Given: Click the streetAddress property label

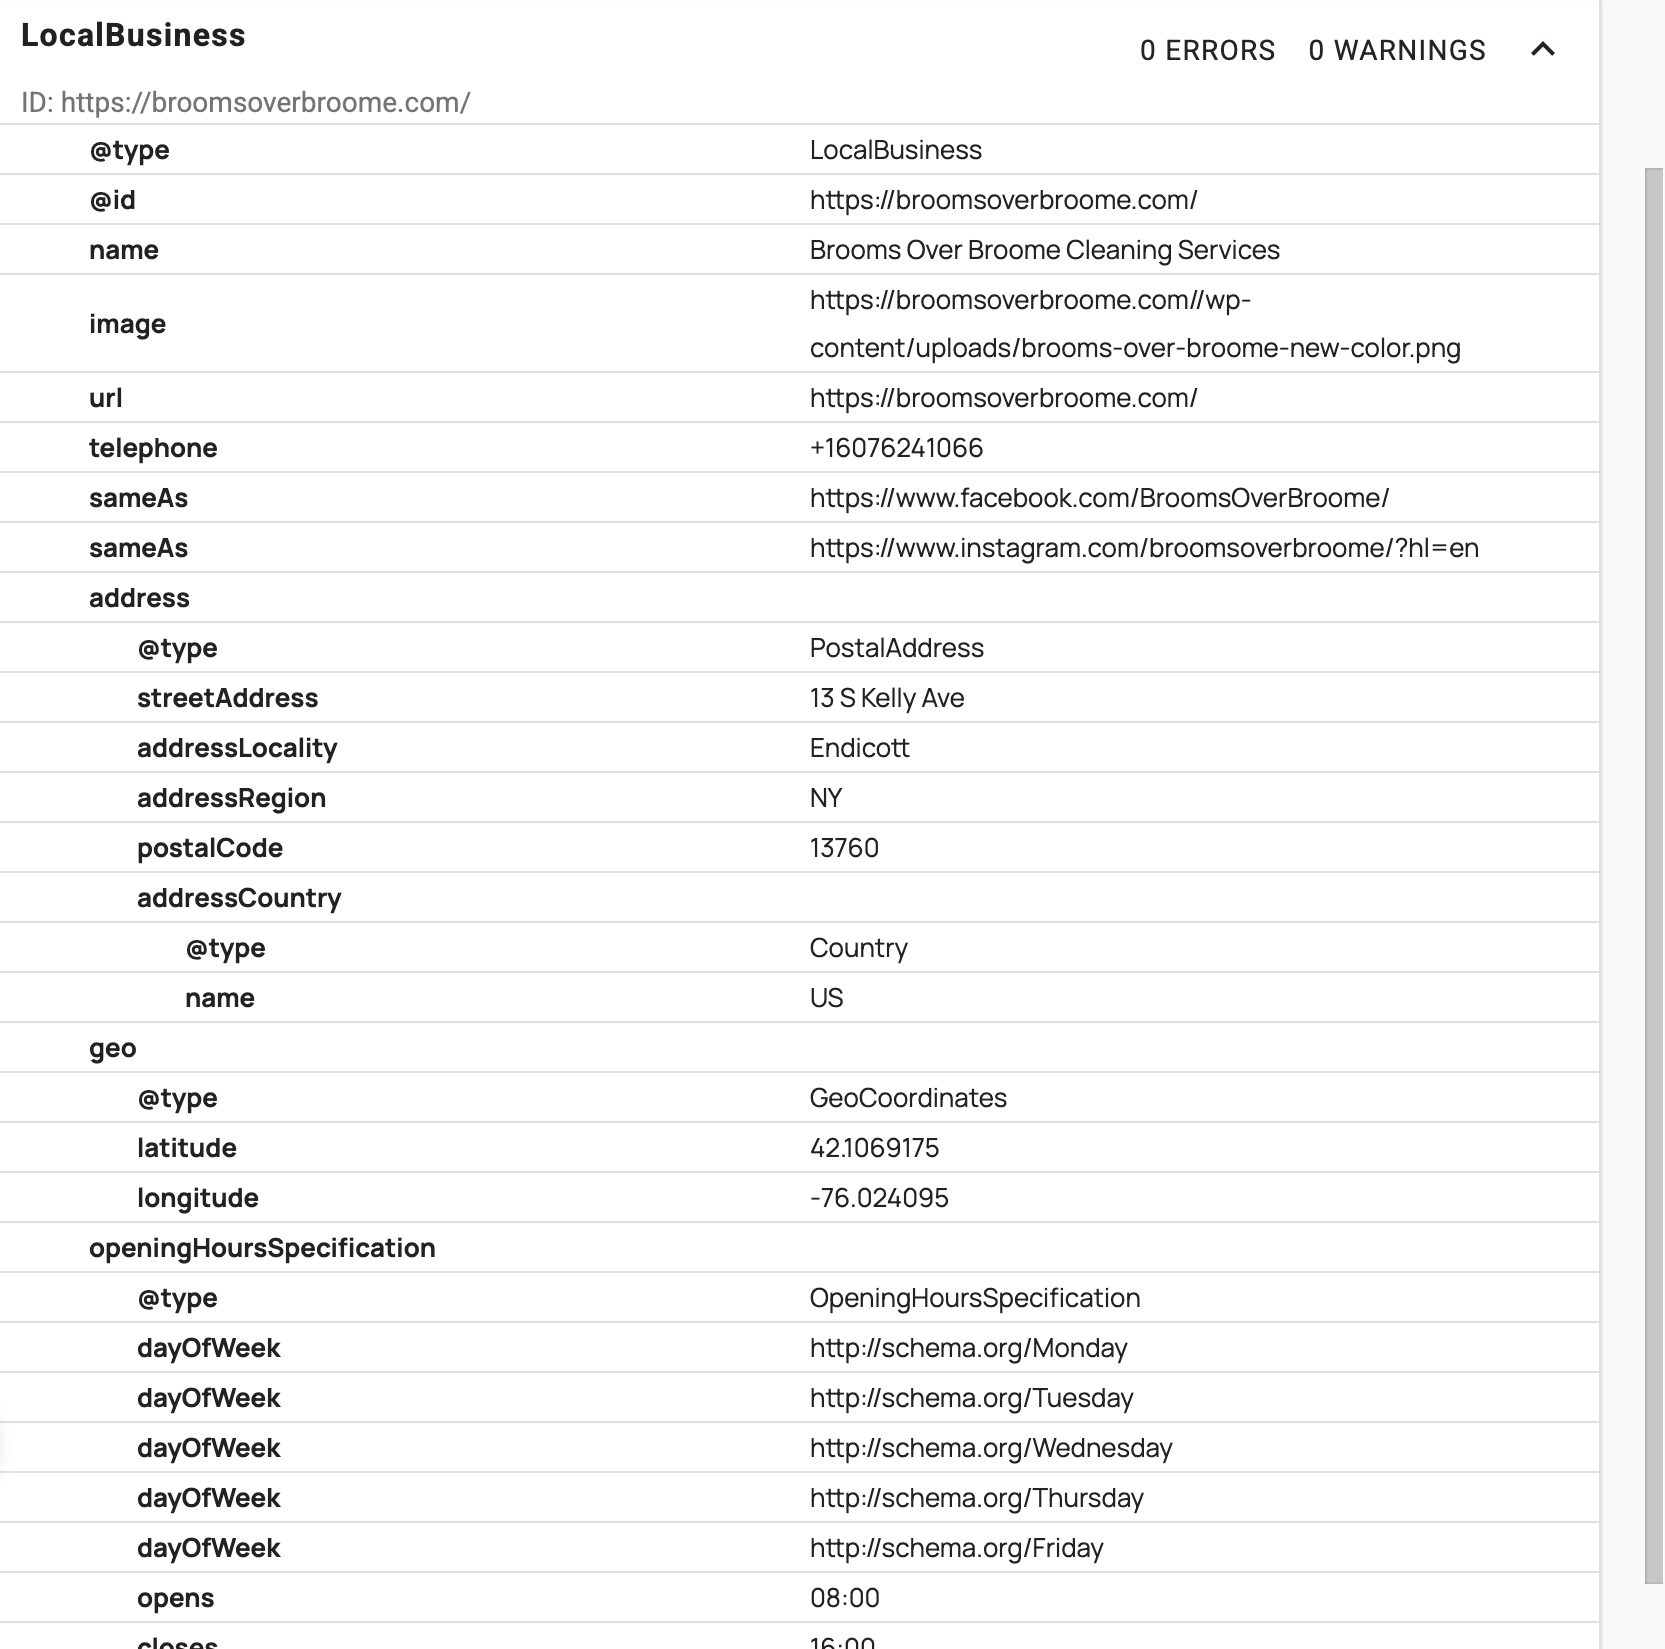Looking at the screenshot, I should (x=227, y=698).
